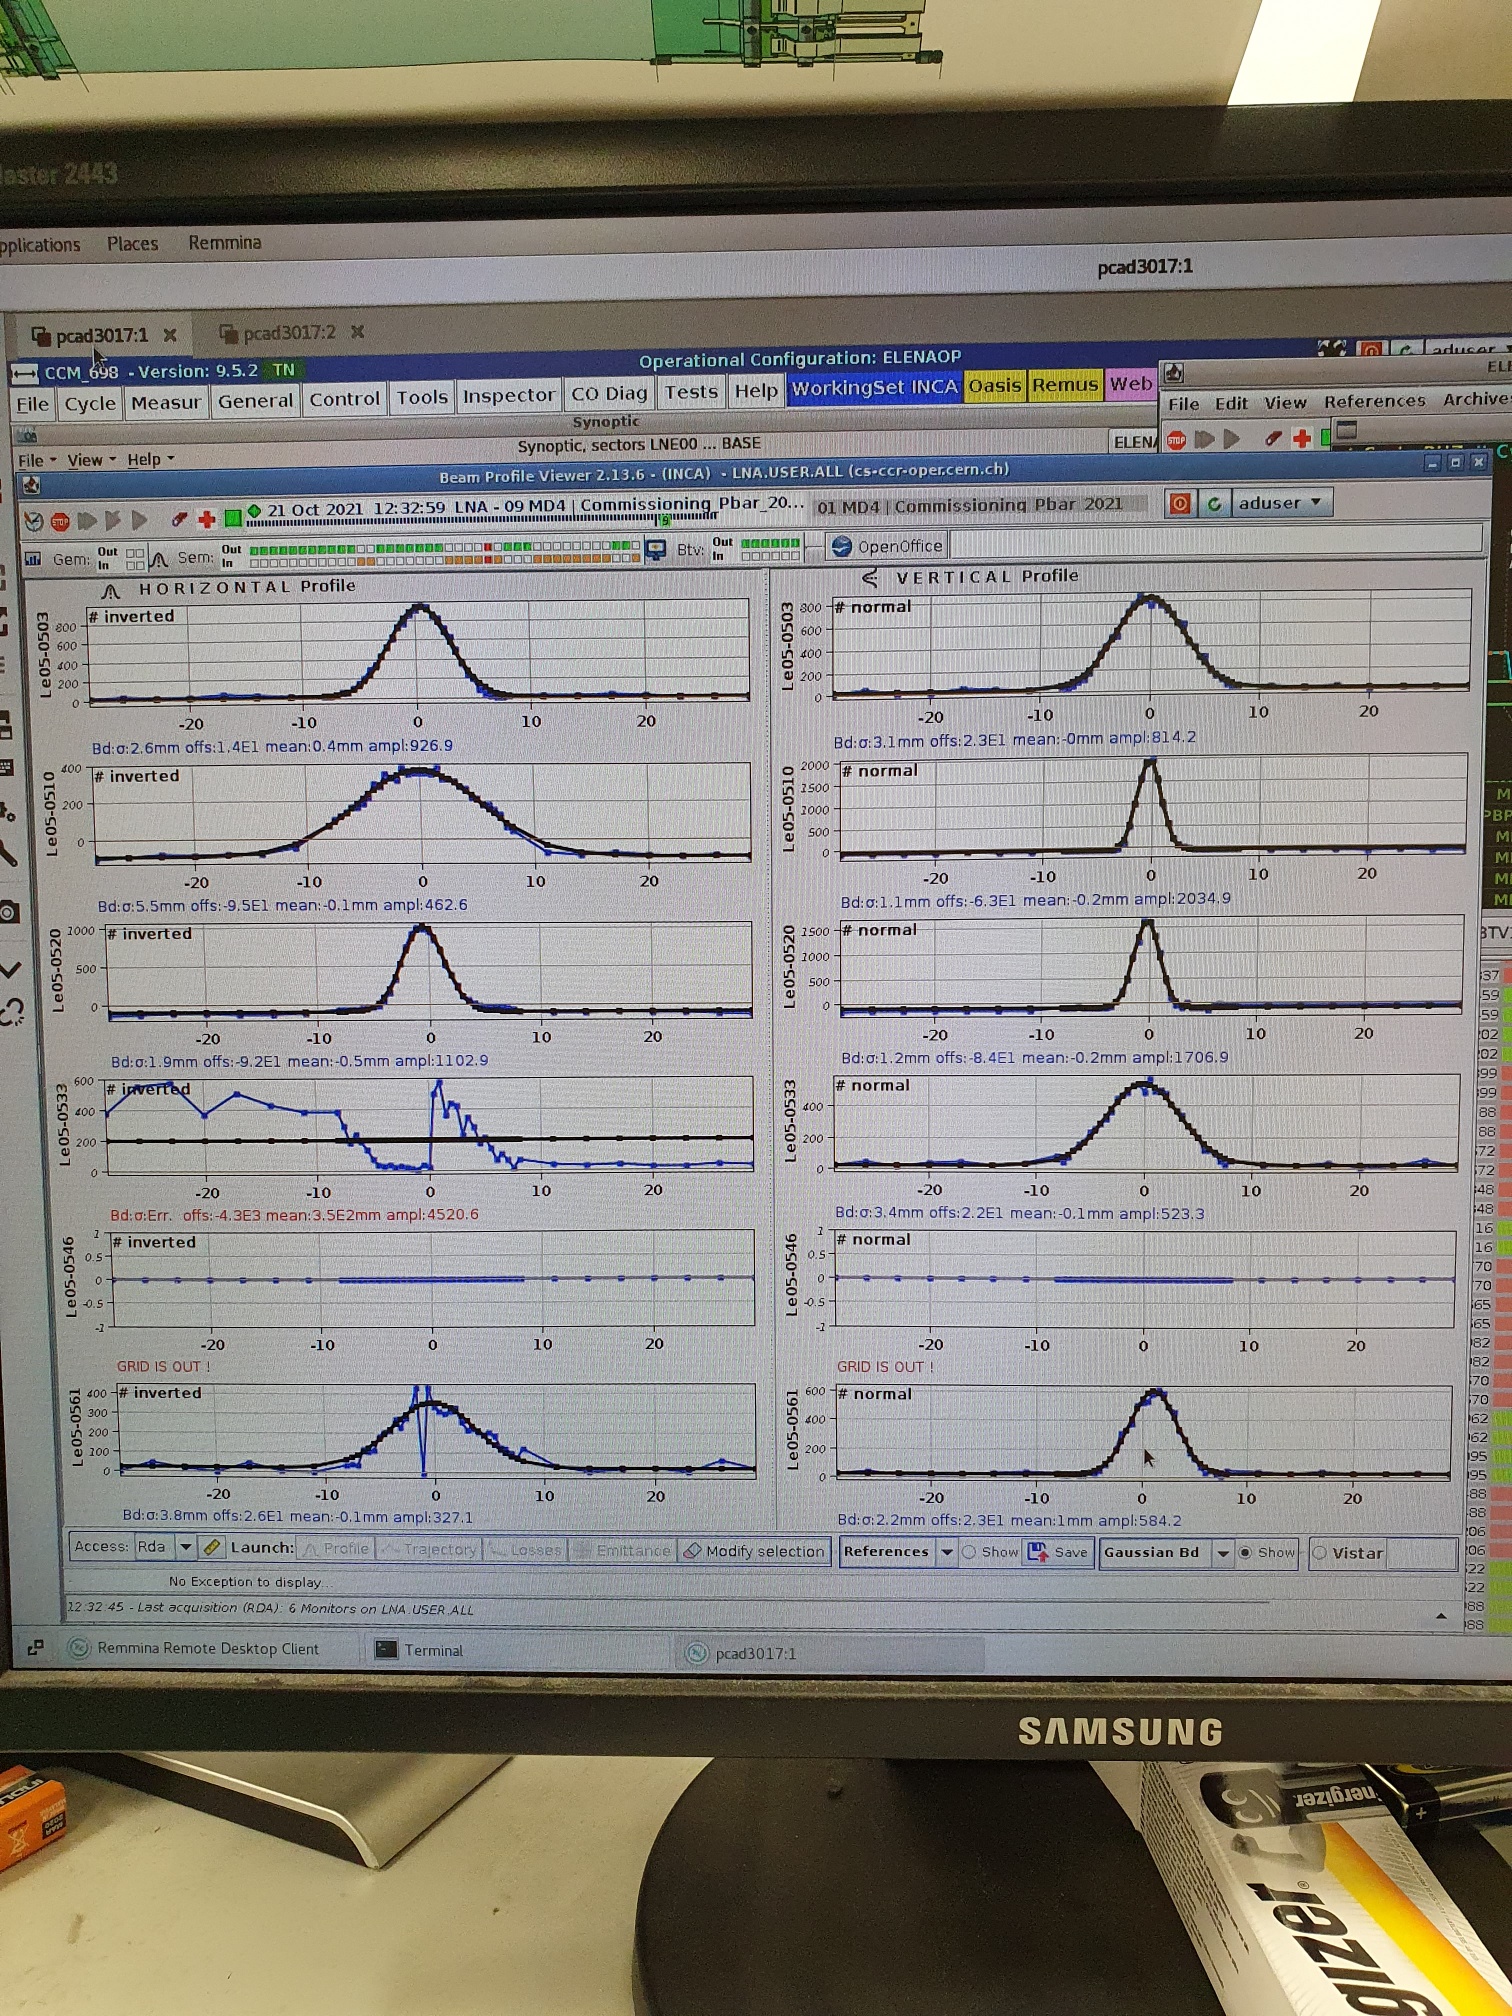Click the Vertical Profile header icon
Screen dimensions: 1512x2016
870,578
